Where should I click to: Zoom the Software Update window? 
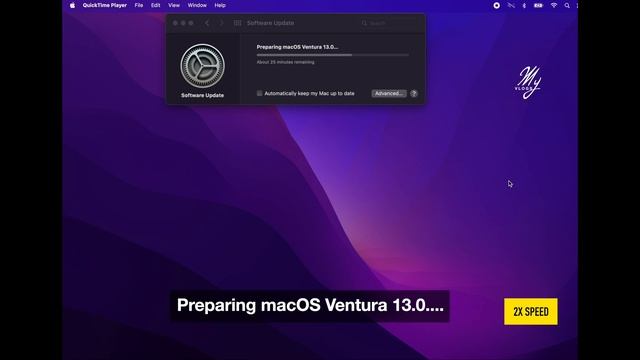[x=191, y=23]
